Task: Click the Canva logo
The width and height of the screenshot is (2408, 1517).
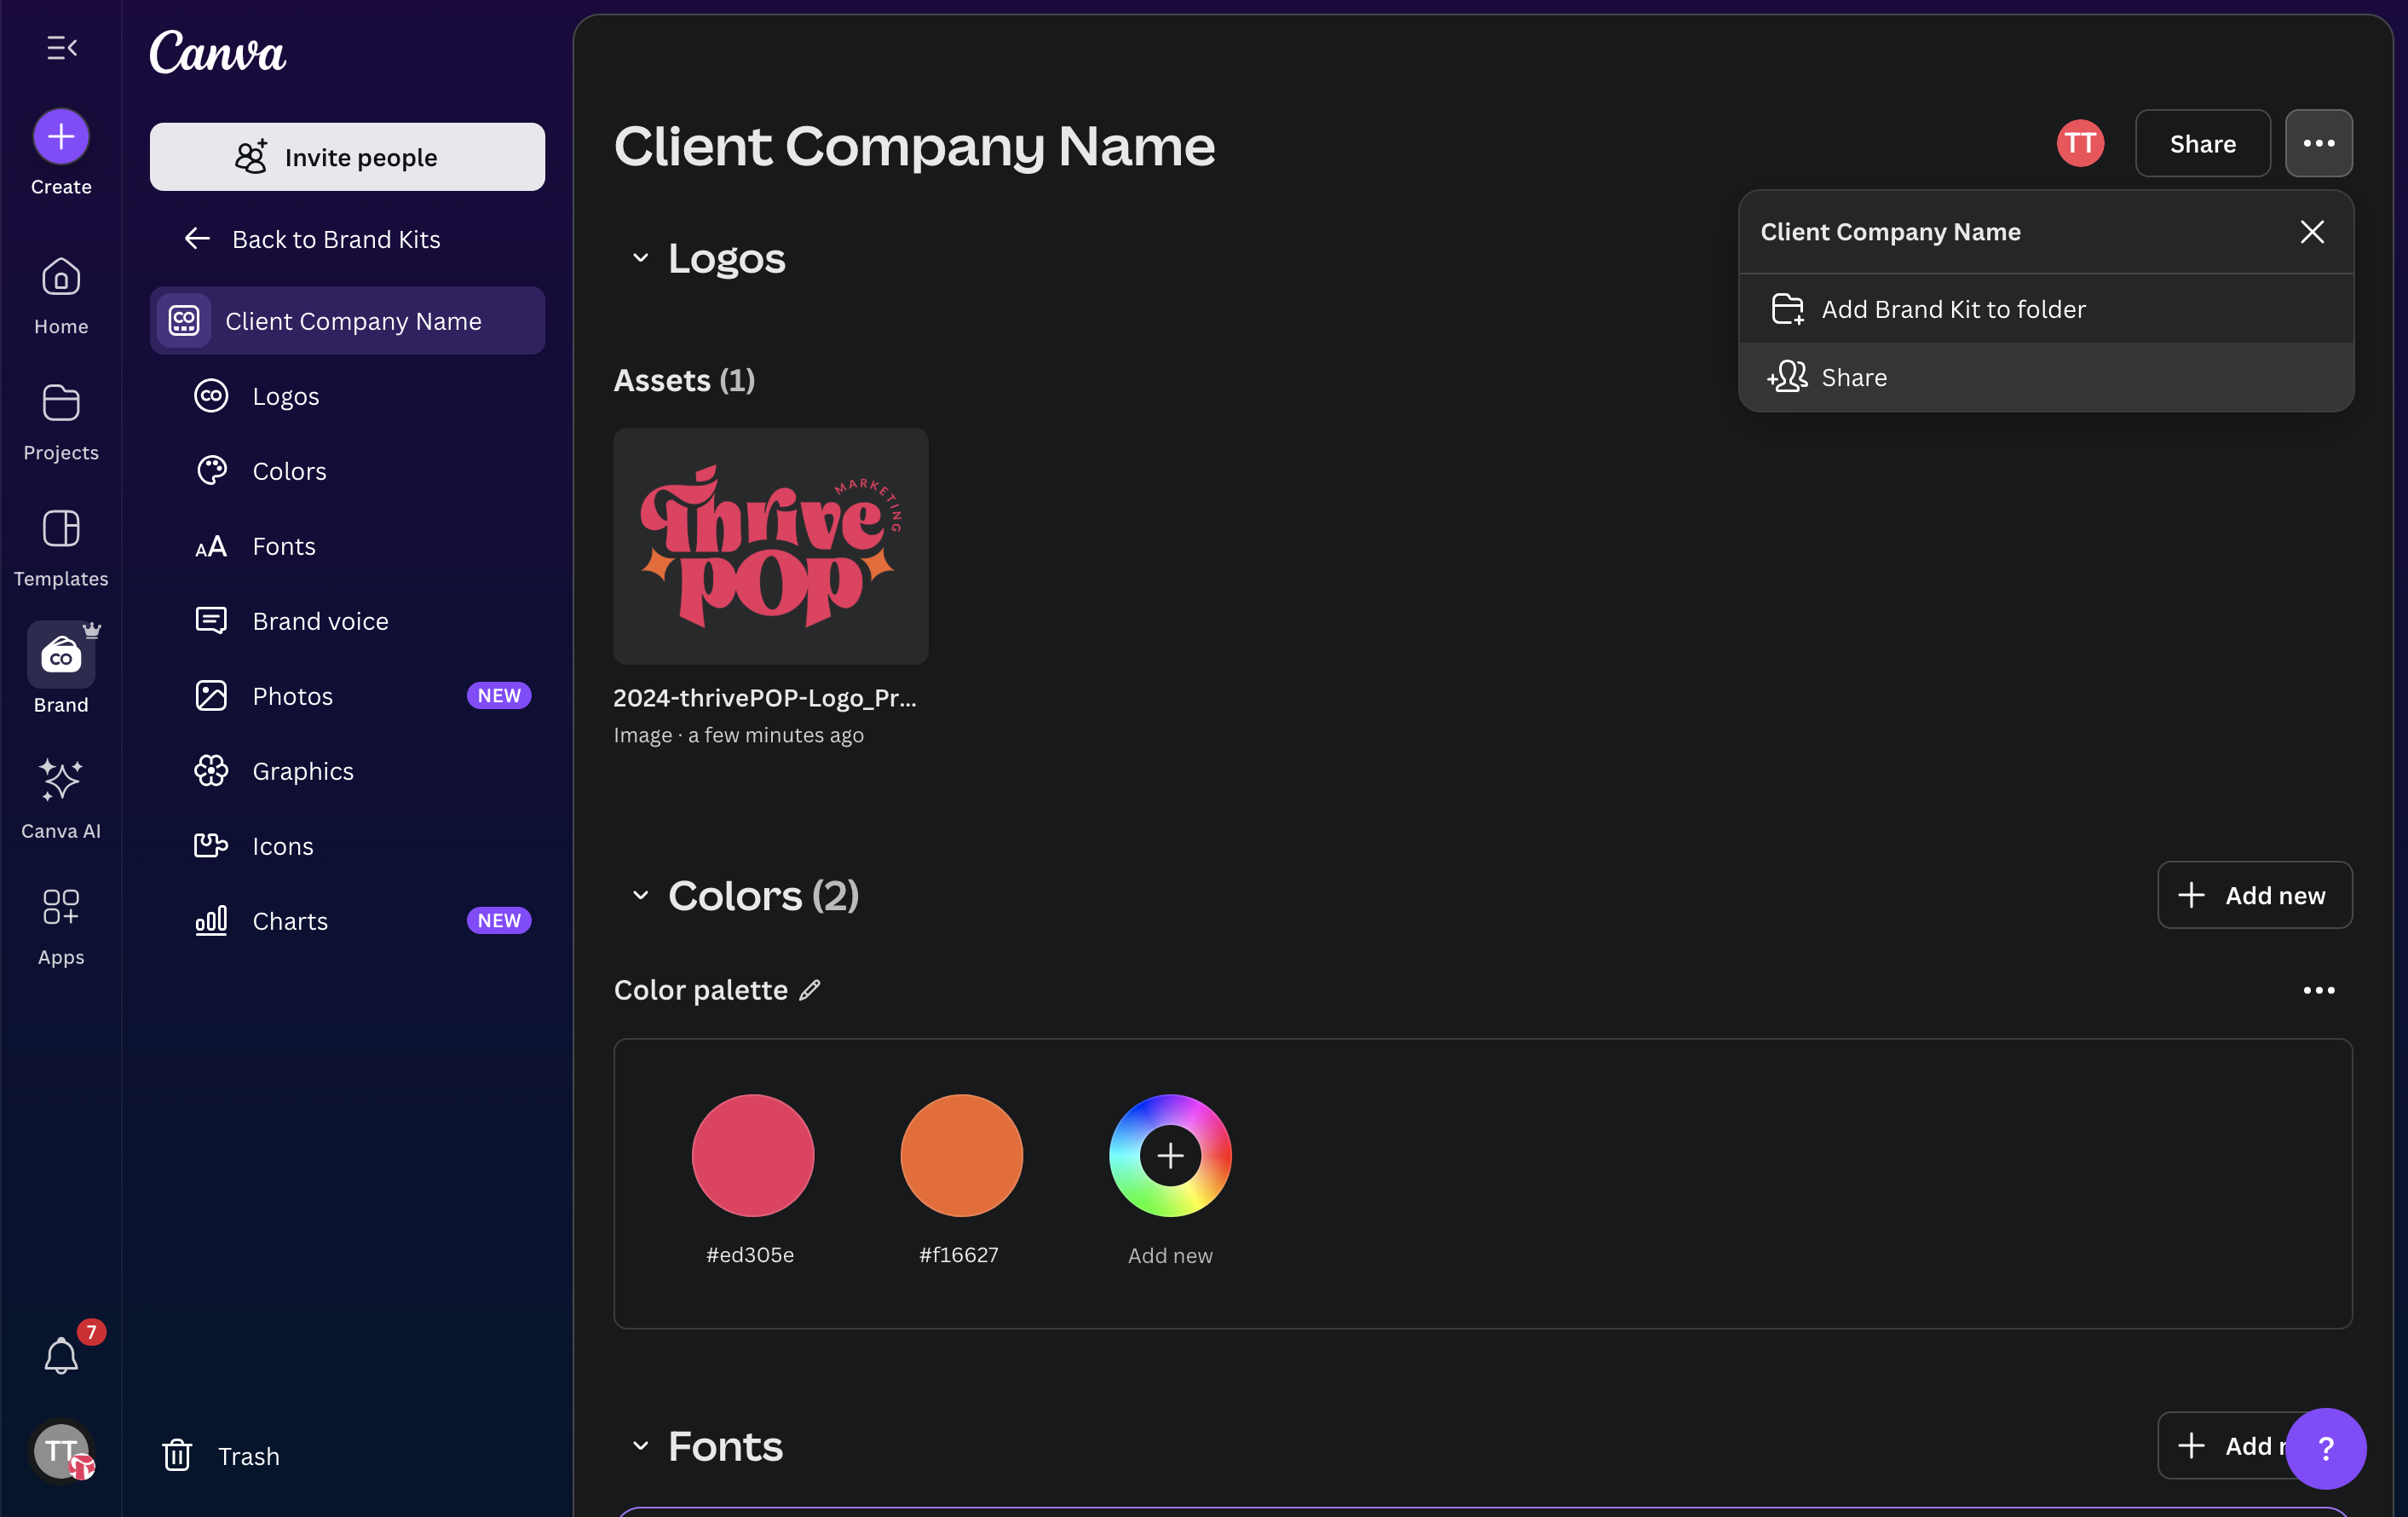Action: [218, 52]
